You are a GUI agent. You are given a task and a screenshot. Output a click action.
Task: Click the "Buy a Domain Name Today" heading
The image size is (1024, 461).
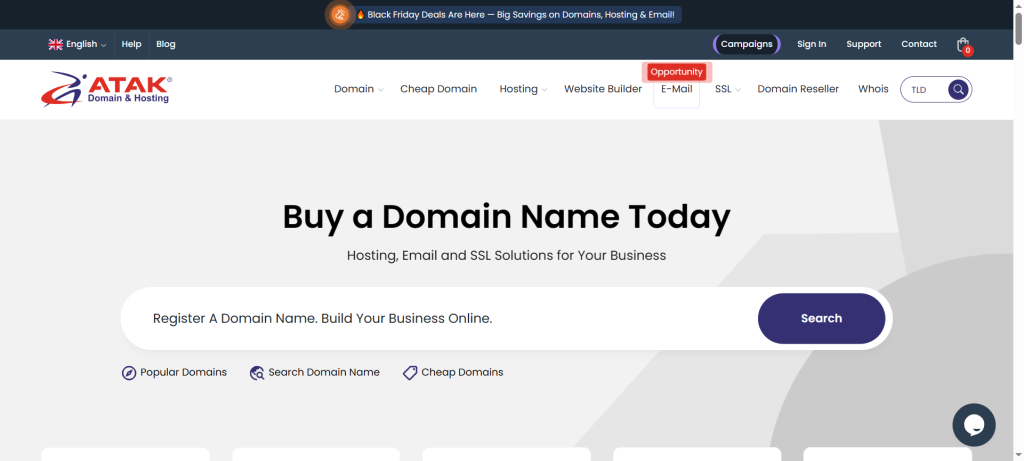point(507,217)
